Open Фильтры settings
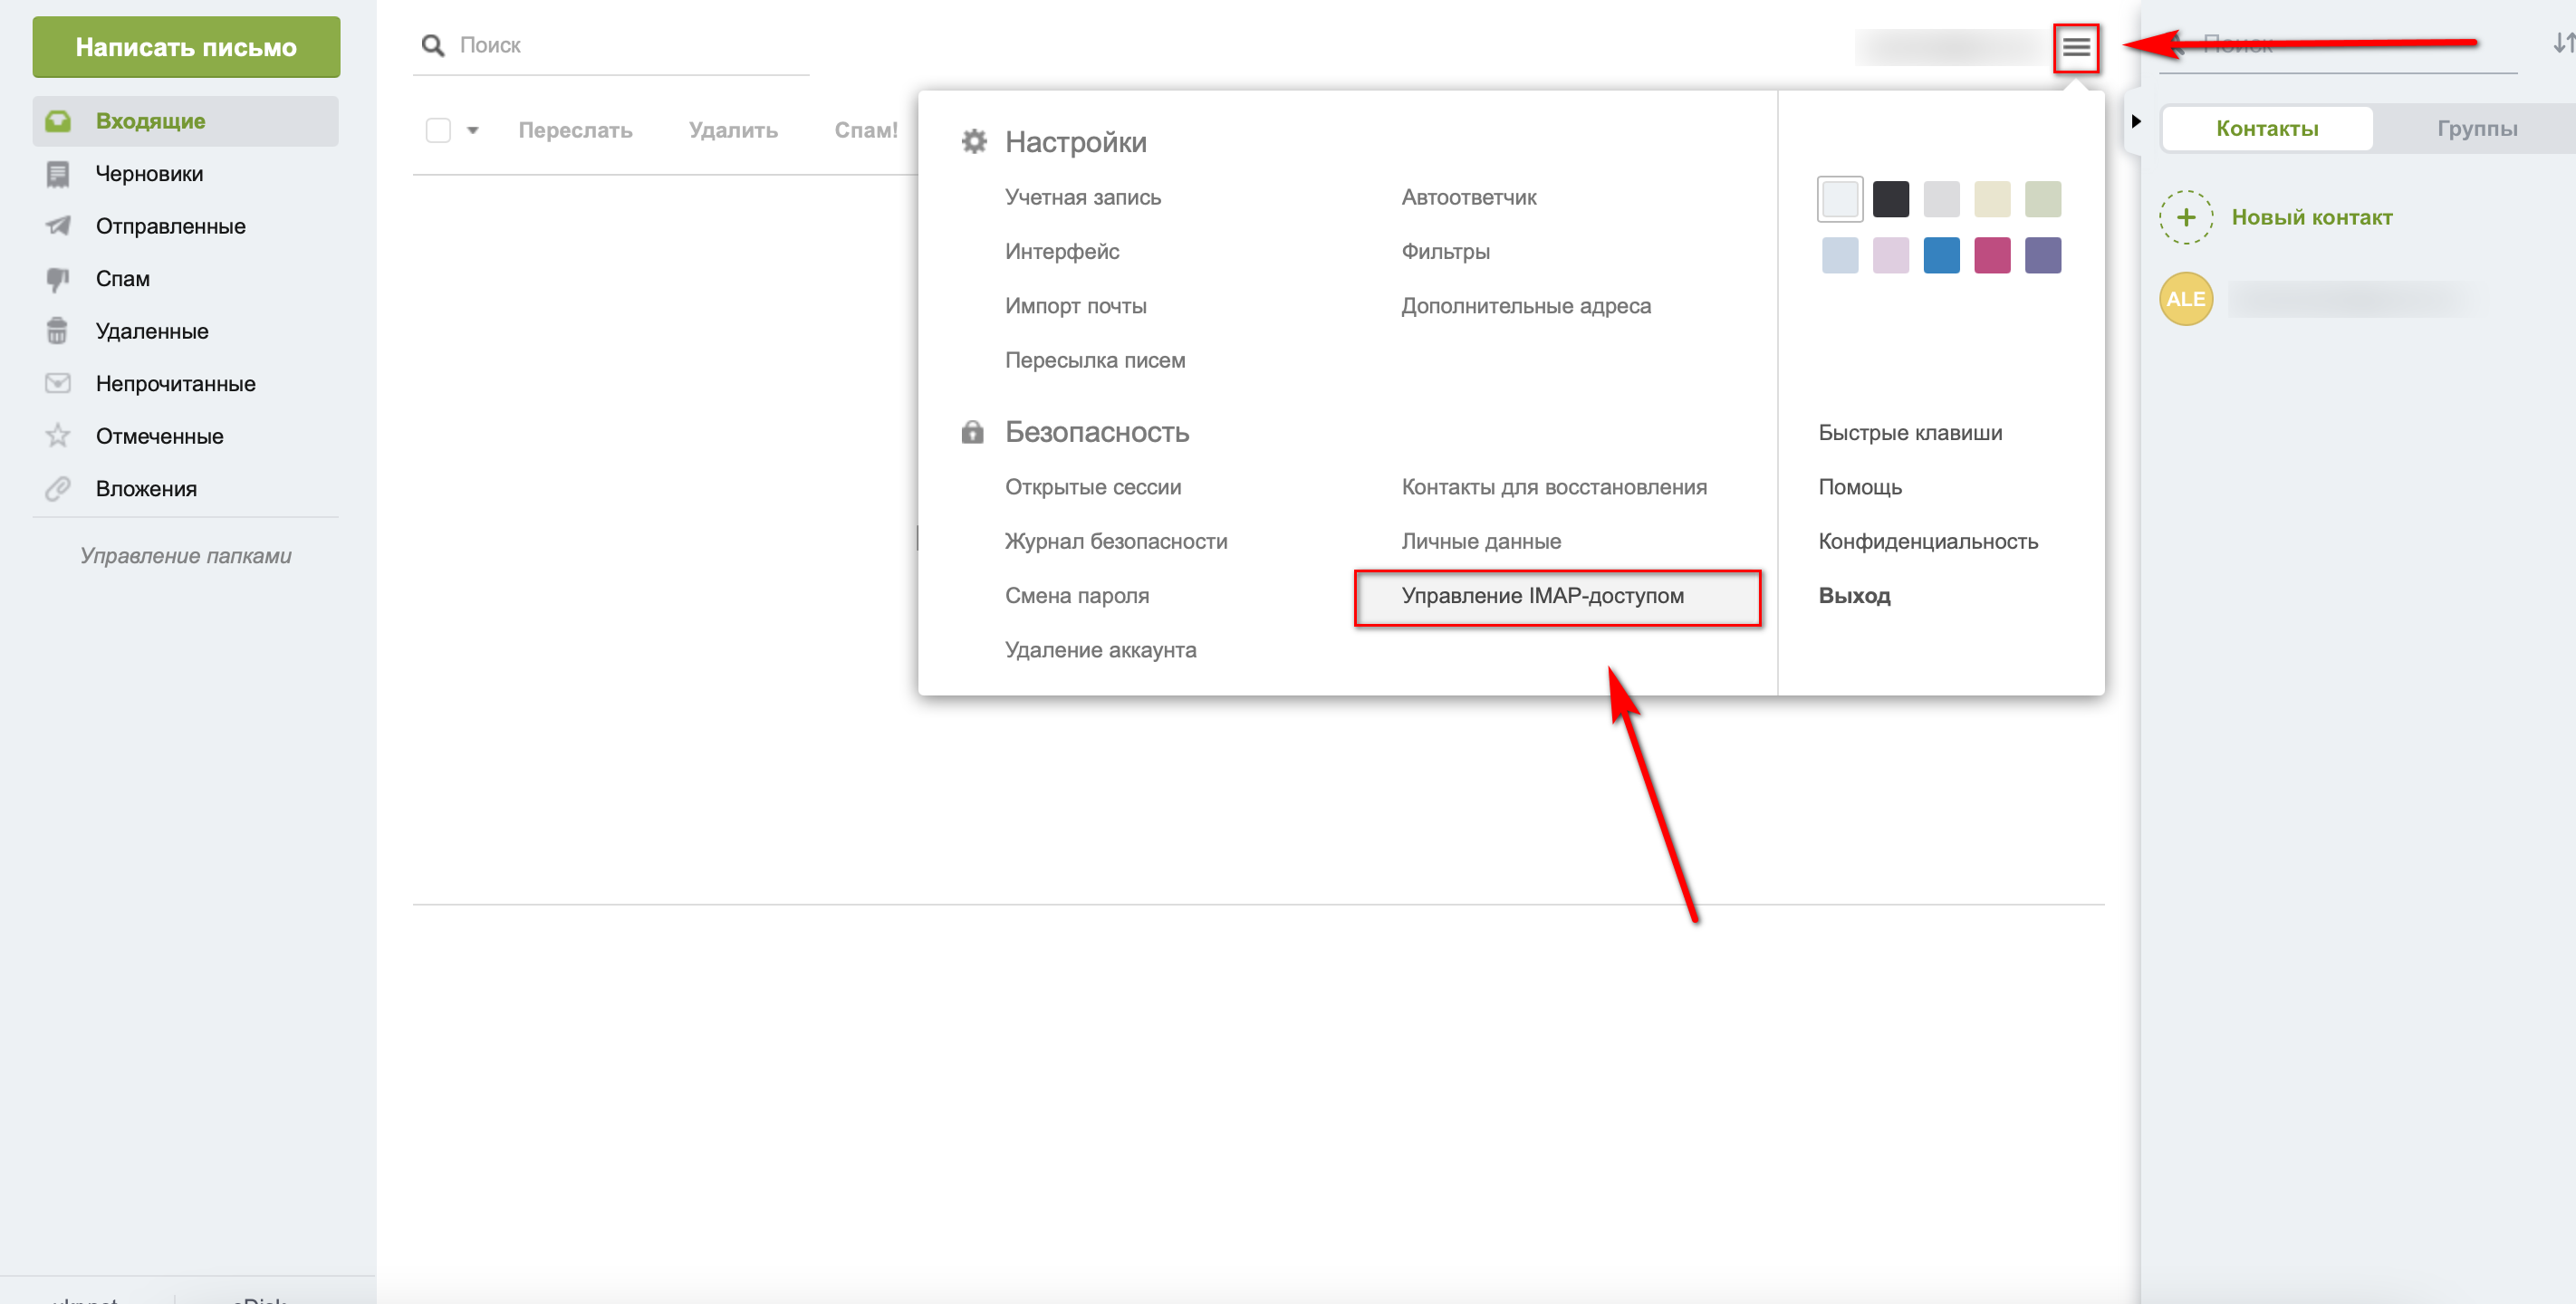The height and width of the screenshot is (1304, 2576). click(x=1444, y=251)
